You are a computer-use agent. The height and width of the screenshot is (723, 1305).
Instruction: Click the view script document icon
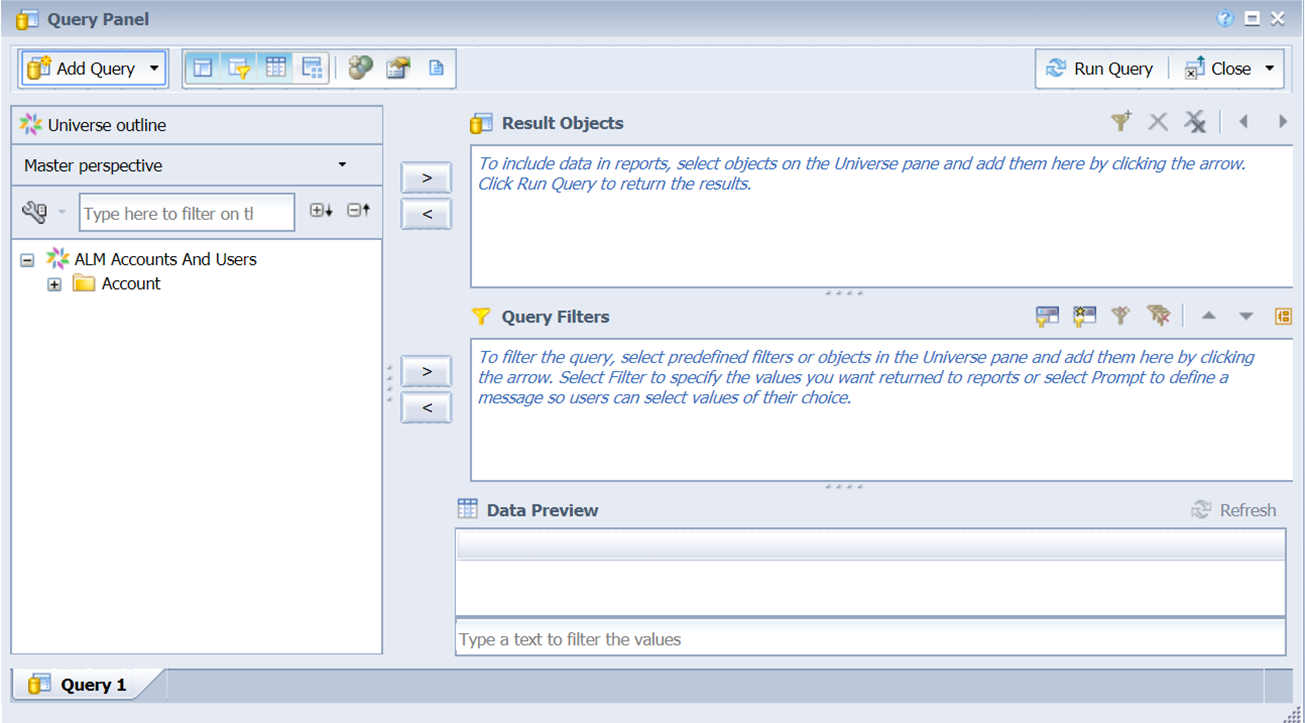pos(436,68)
